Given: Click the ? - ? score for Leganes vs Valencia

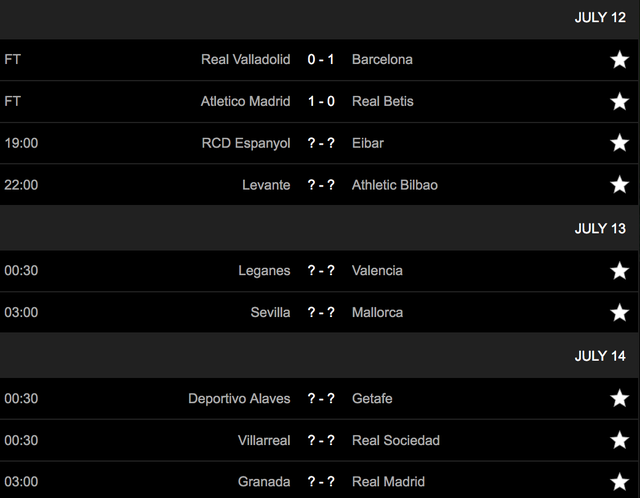Looking at the screenshot, I should point(321,270).
